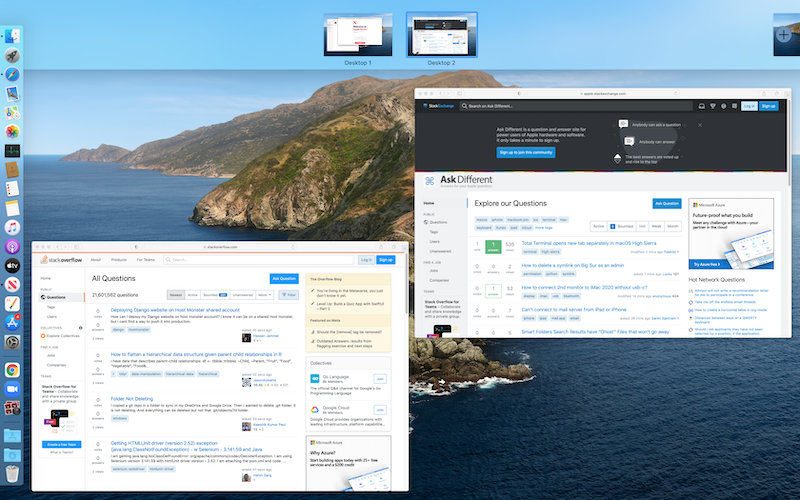Open the Preview app in the Dock
800x500 pixels.
pos(12,93)
